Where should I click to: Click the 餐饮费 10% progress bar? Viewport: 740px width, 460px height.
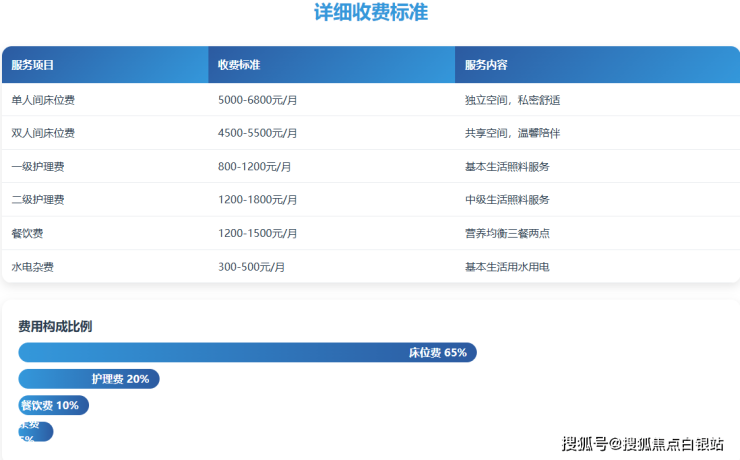54,405
